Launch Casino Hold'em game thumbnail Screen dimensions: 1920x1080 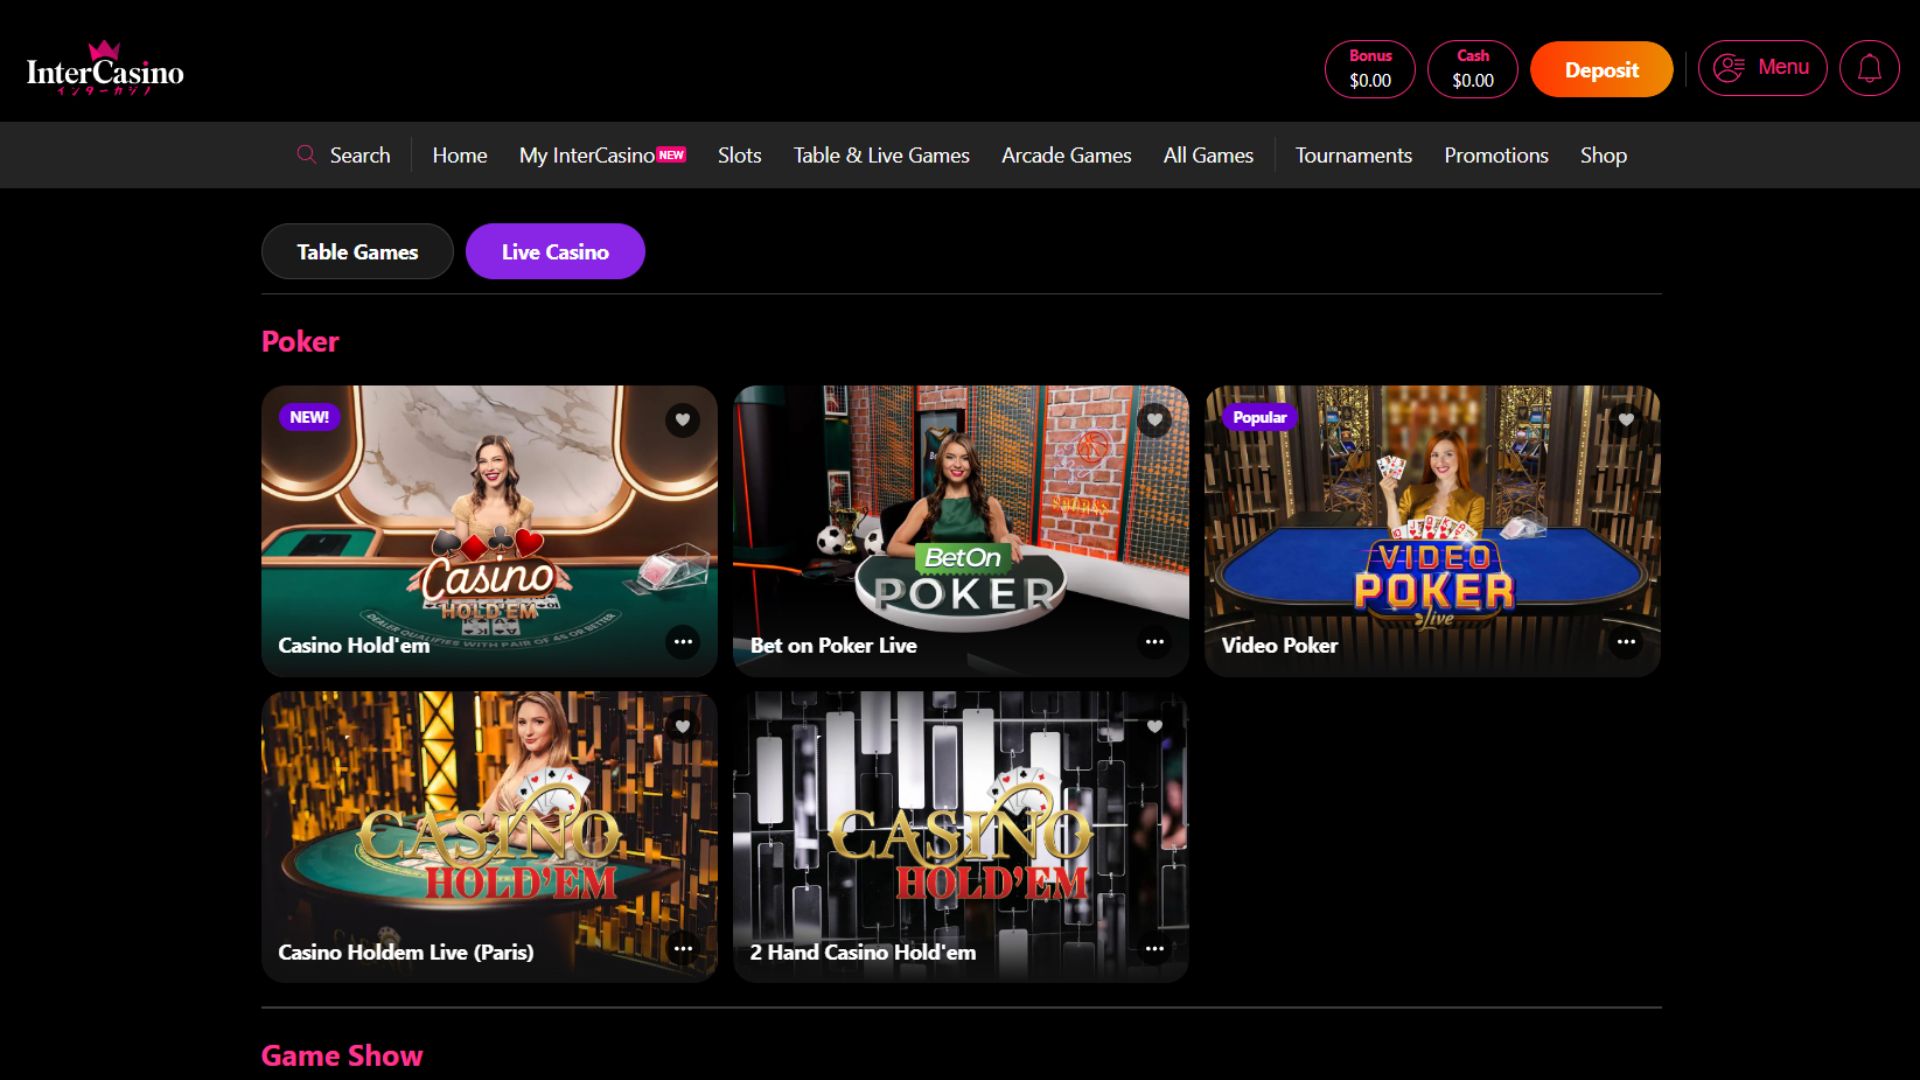click(x=489, y=530)
